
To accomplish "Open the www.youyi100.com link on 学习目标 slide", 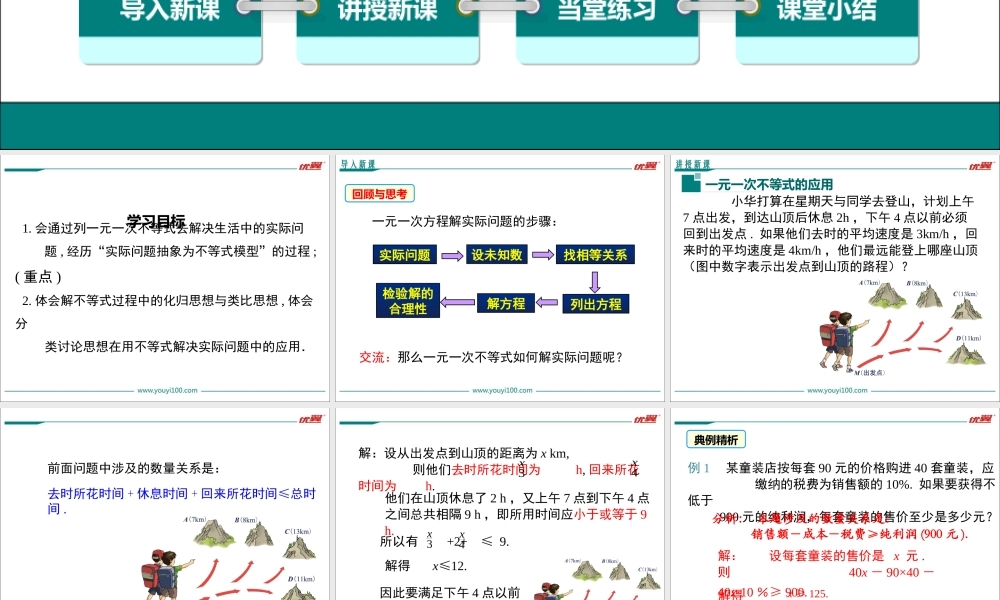I will (x=166, y=391).
